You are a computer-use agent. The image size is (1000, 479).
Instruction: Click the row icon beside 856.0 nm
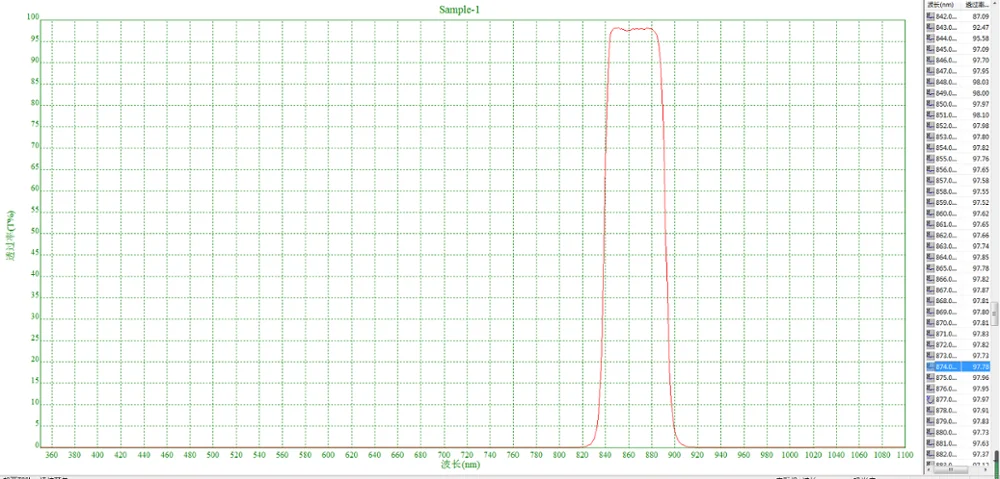930,170
